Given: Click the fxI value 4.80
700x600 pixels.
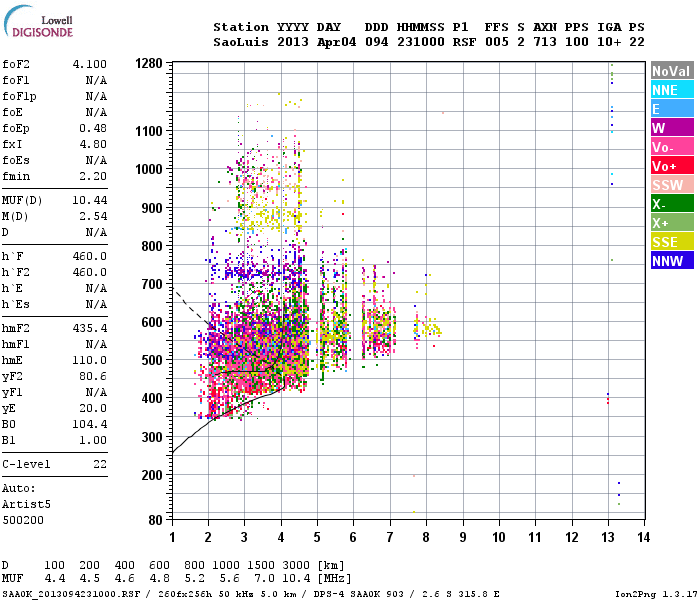Looking at the screenshot, I should coord(93,144).
